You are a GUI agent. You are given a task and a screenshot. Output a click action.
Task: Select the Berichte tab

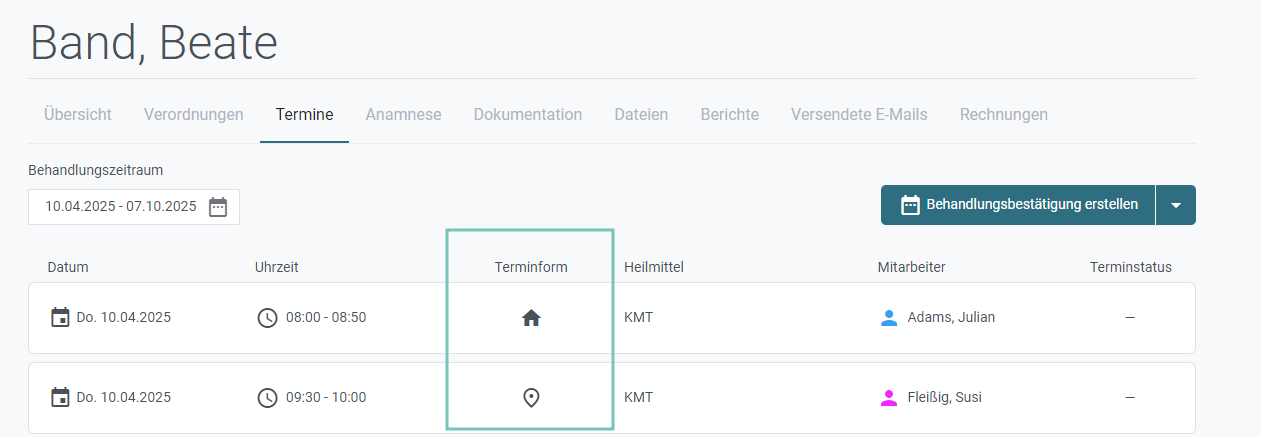point(730,114)
